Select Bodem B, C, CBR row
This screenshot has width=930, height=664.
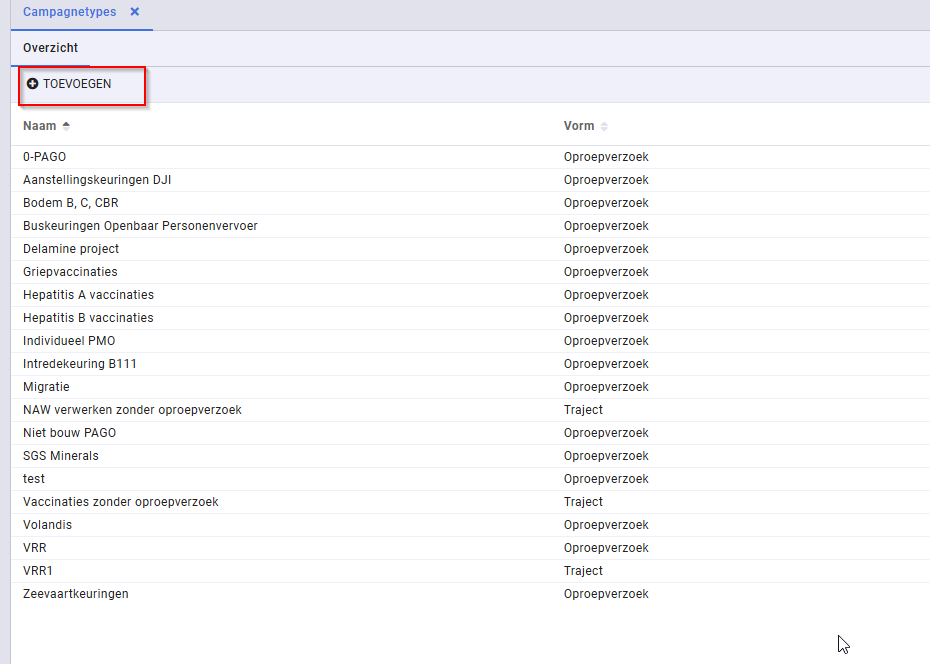click(x=470, y=203)
